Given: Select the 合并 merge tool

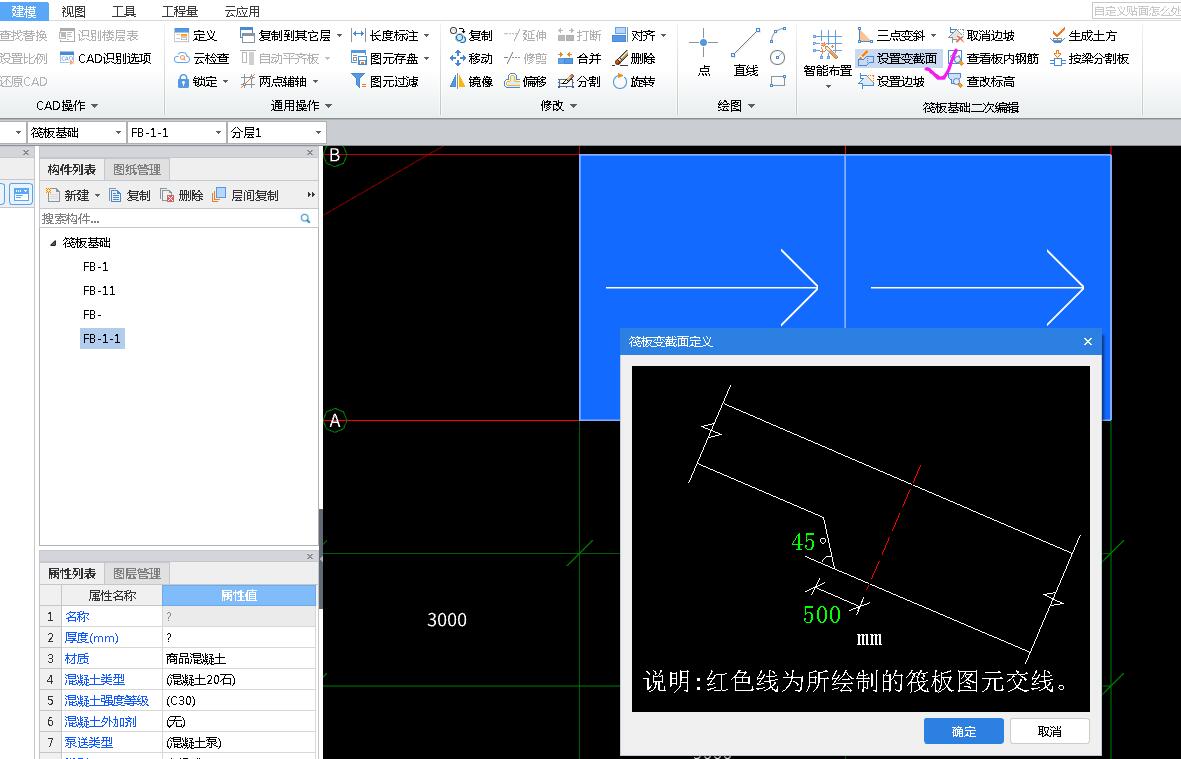Looking at the screenshot, I should click(580, 58).
